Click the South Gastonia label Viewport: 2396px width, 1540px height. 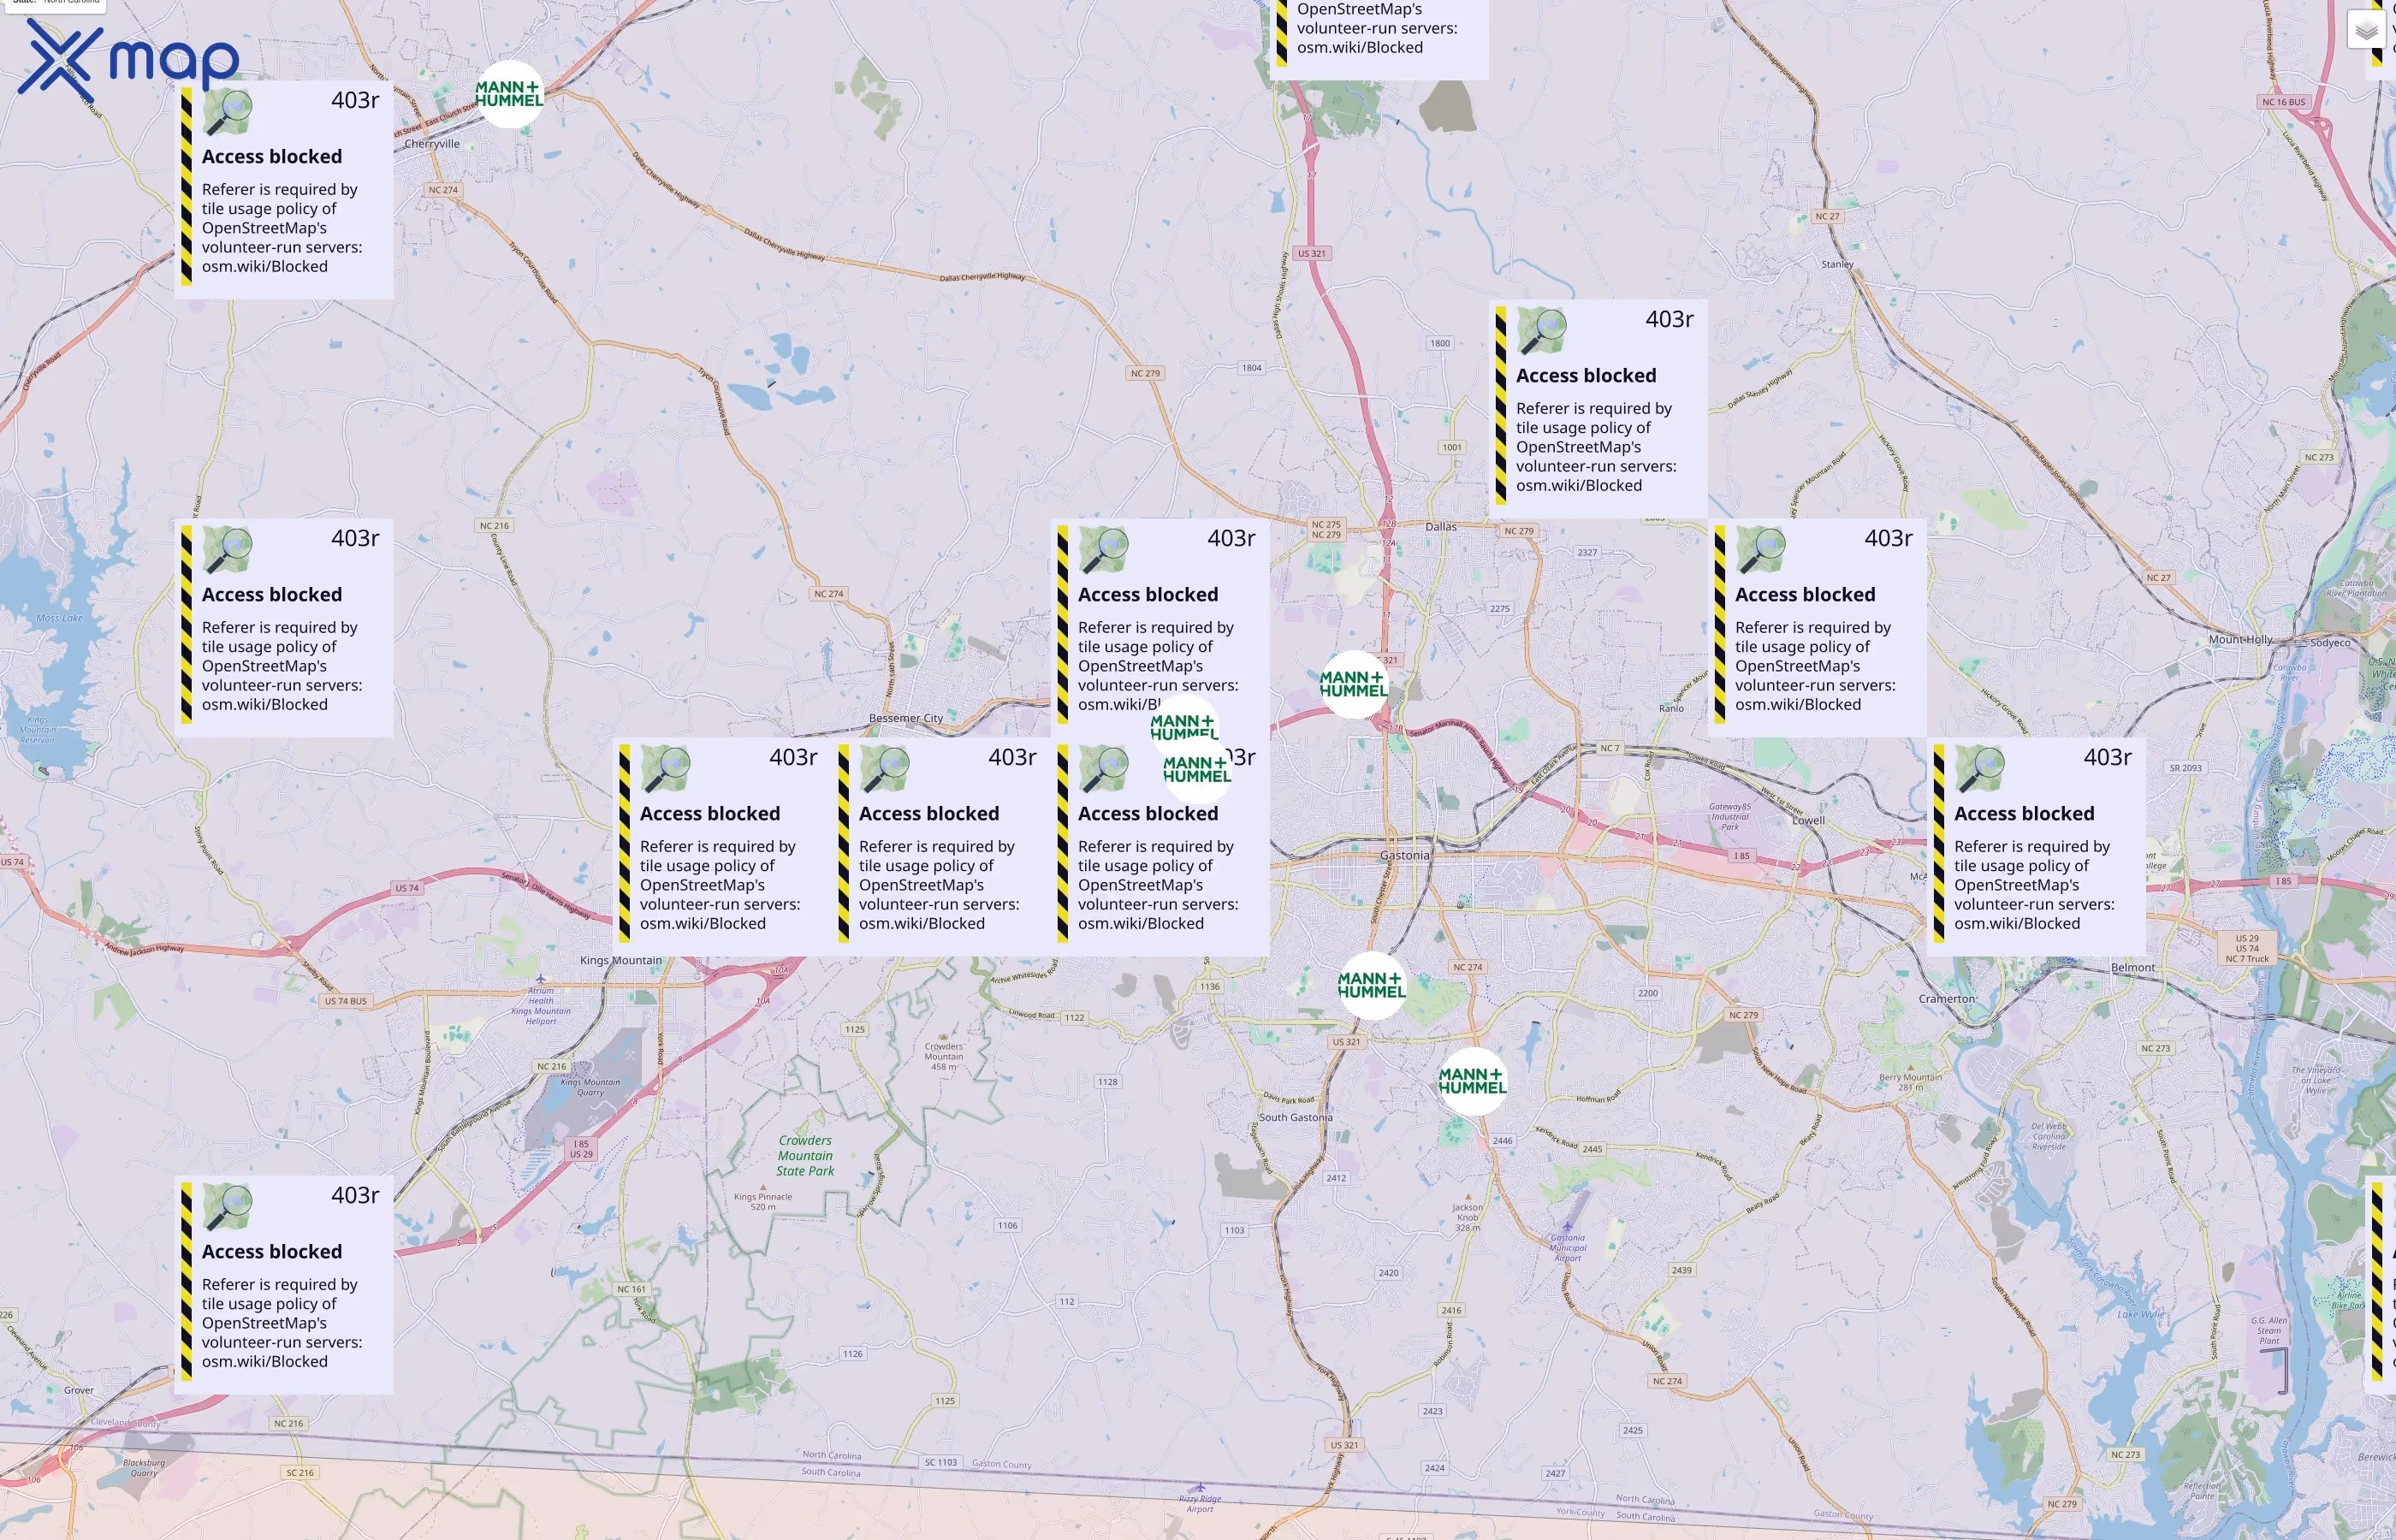(x=1295, y=1117)
